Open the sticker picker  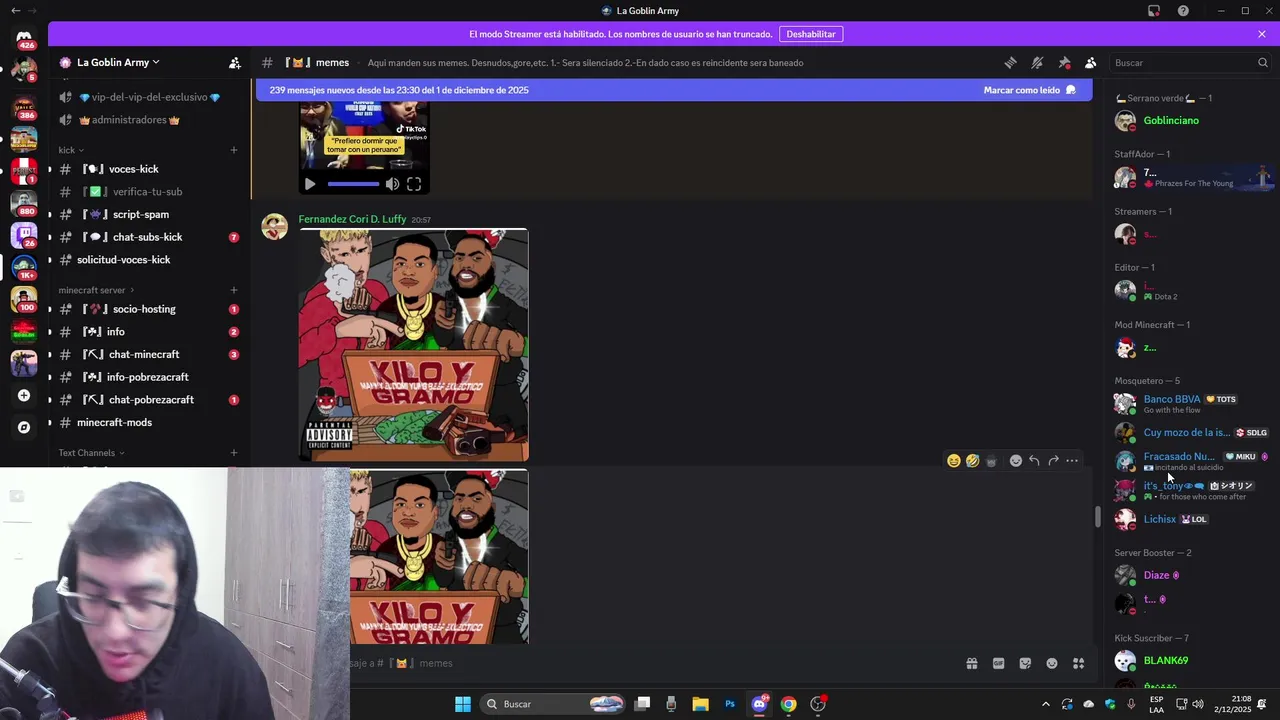[1025, 663]
